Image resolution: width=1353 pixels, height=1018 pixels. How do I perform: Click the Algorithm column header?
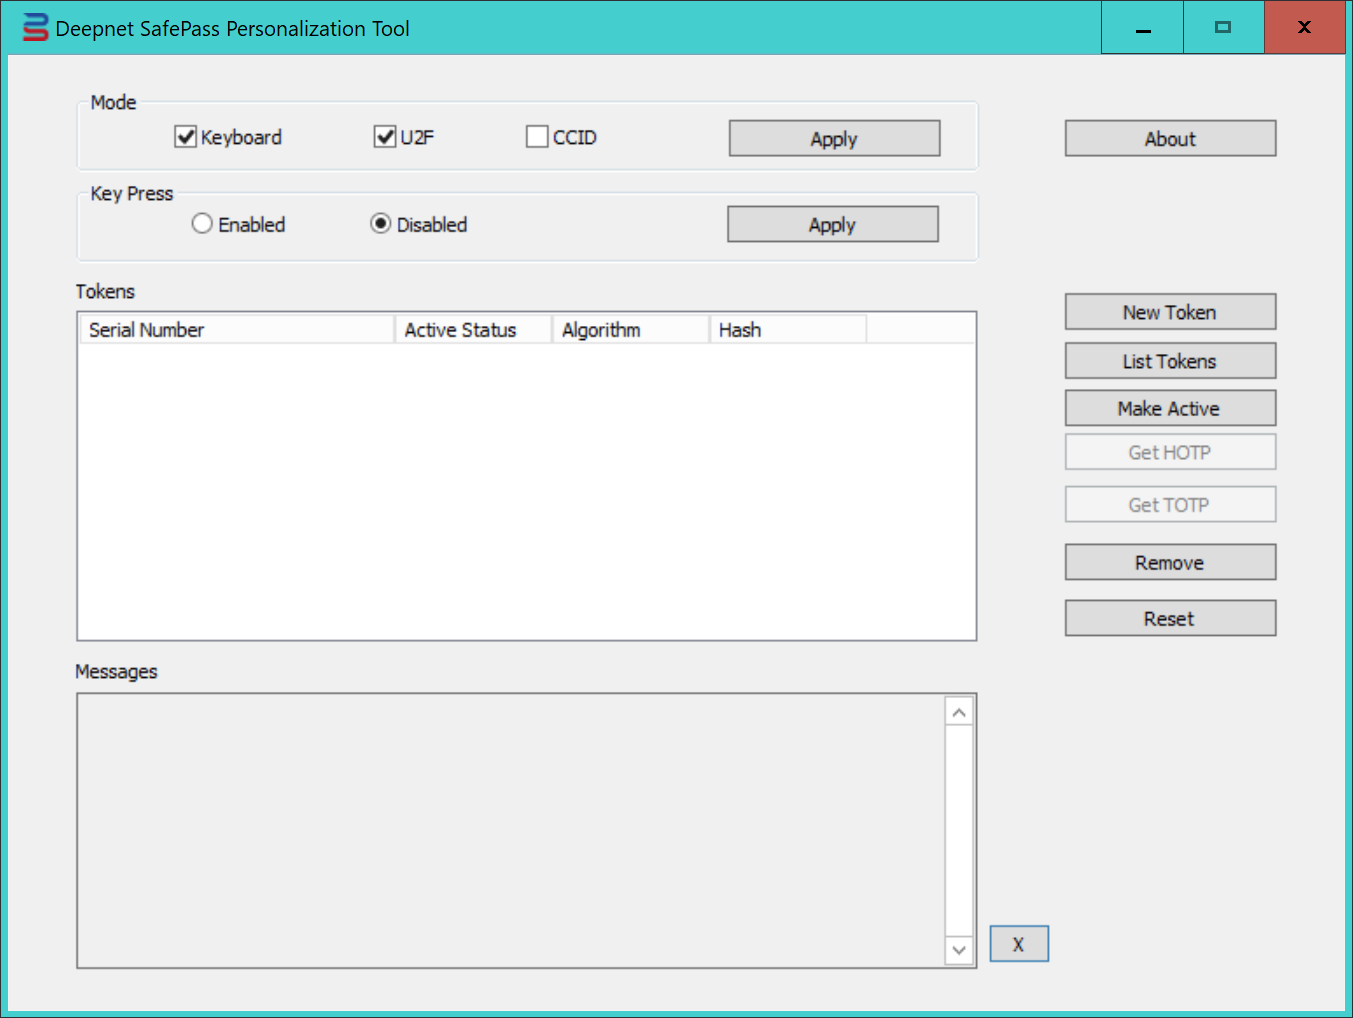pyautogui.click(x=630, y=330)
